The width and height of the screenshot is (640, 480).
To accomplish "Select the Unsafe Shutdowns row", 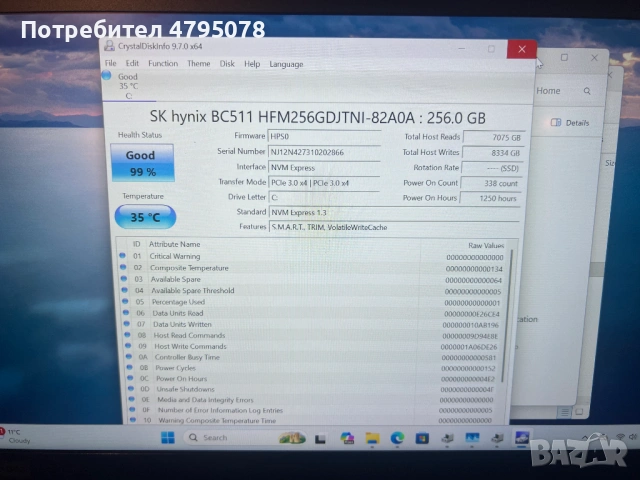I will click(x=312, y=389).
